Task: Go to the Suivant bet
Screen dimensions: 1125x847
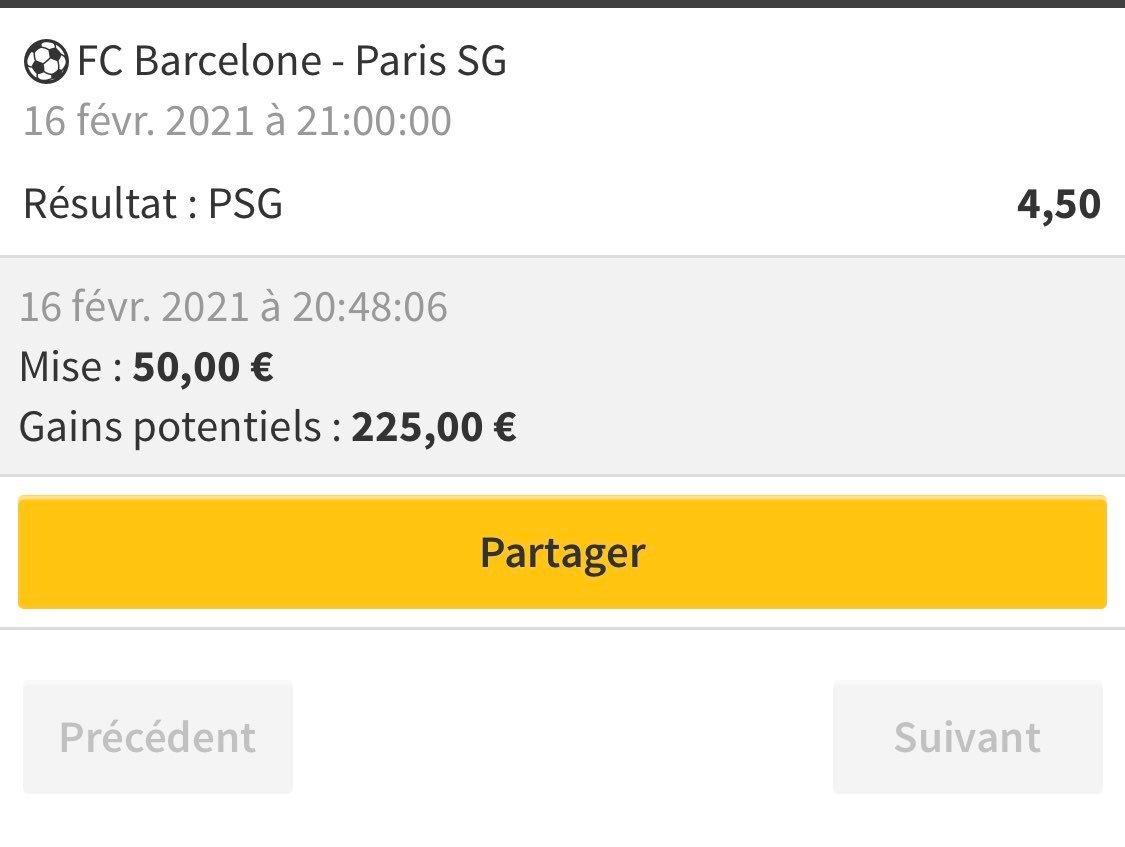Action: (967, 738)
